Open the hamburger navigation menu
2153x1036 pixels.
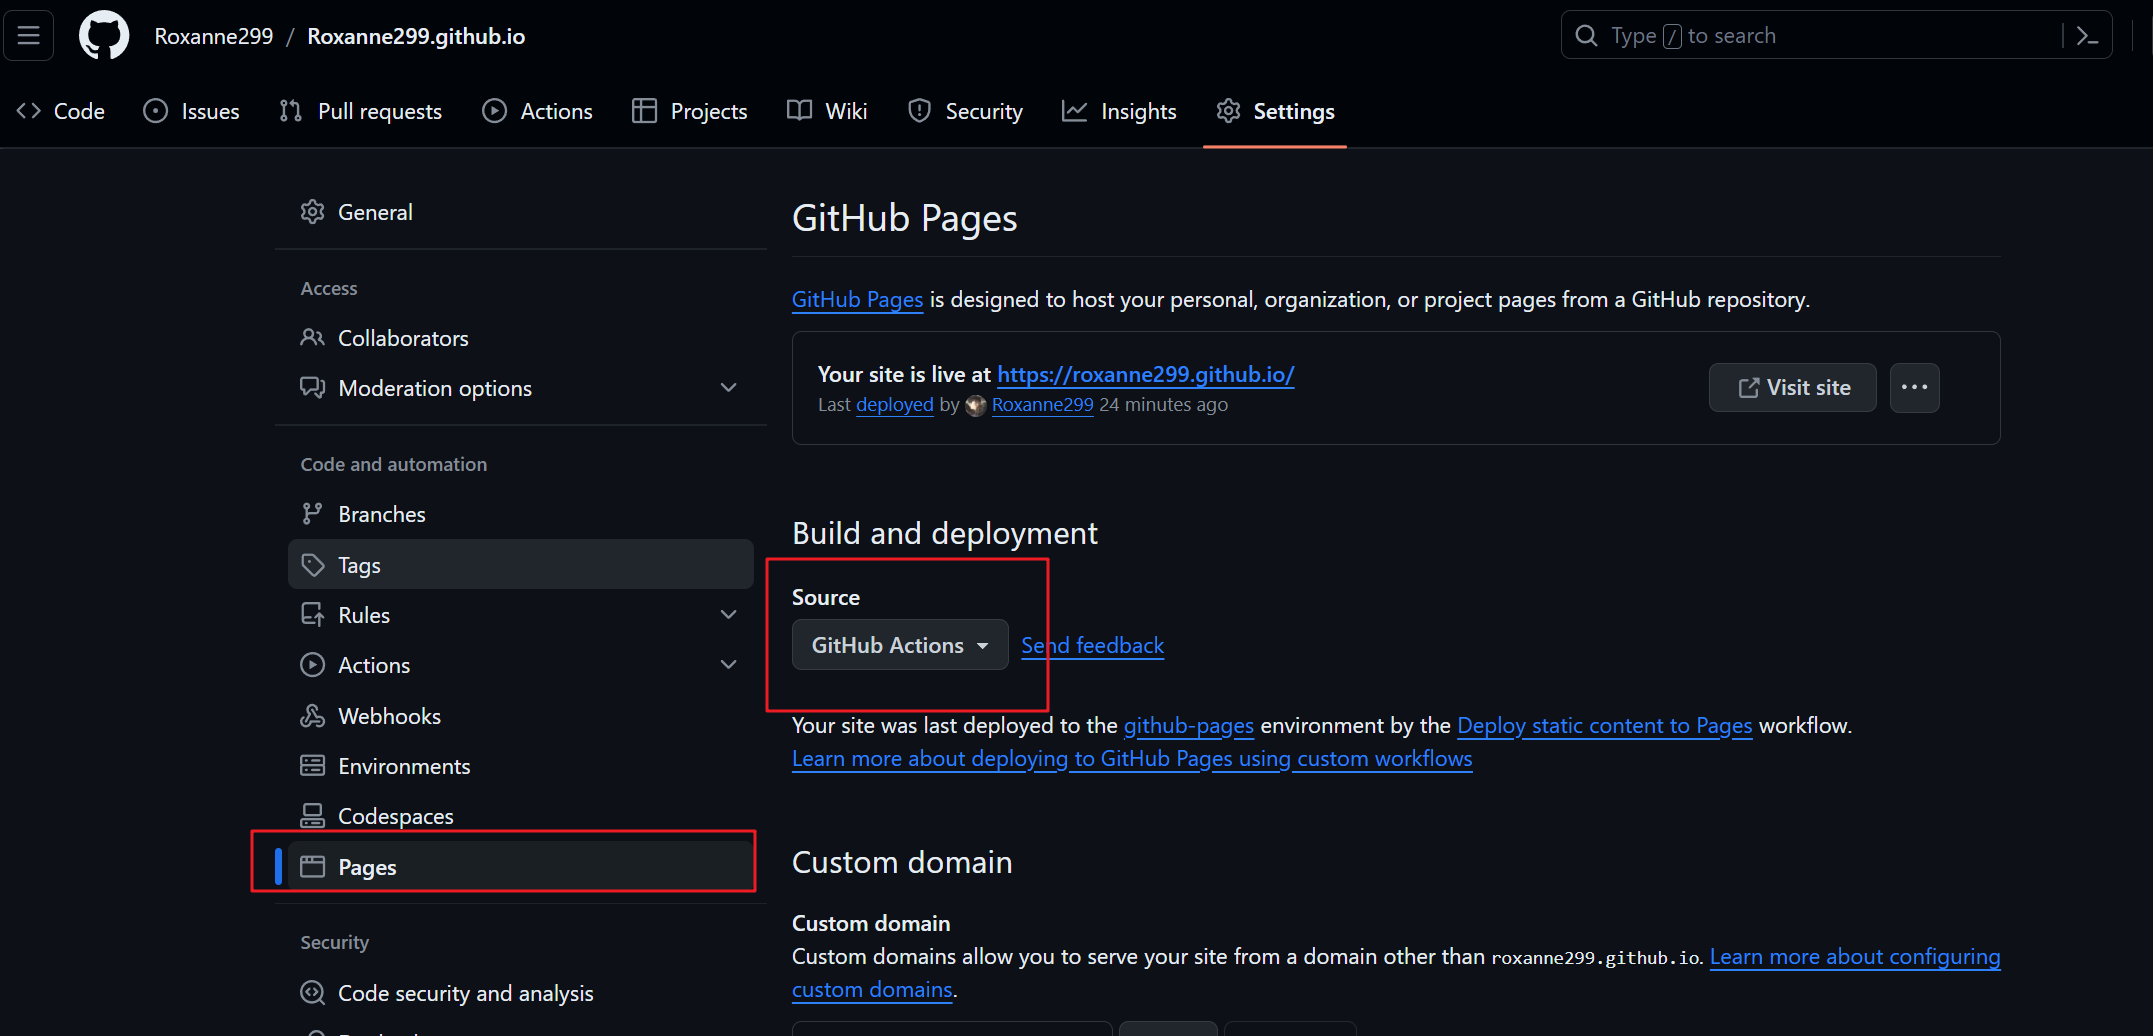pyautogui.click(x=29, y=36)
